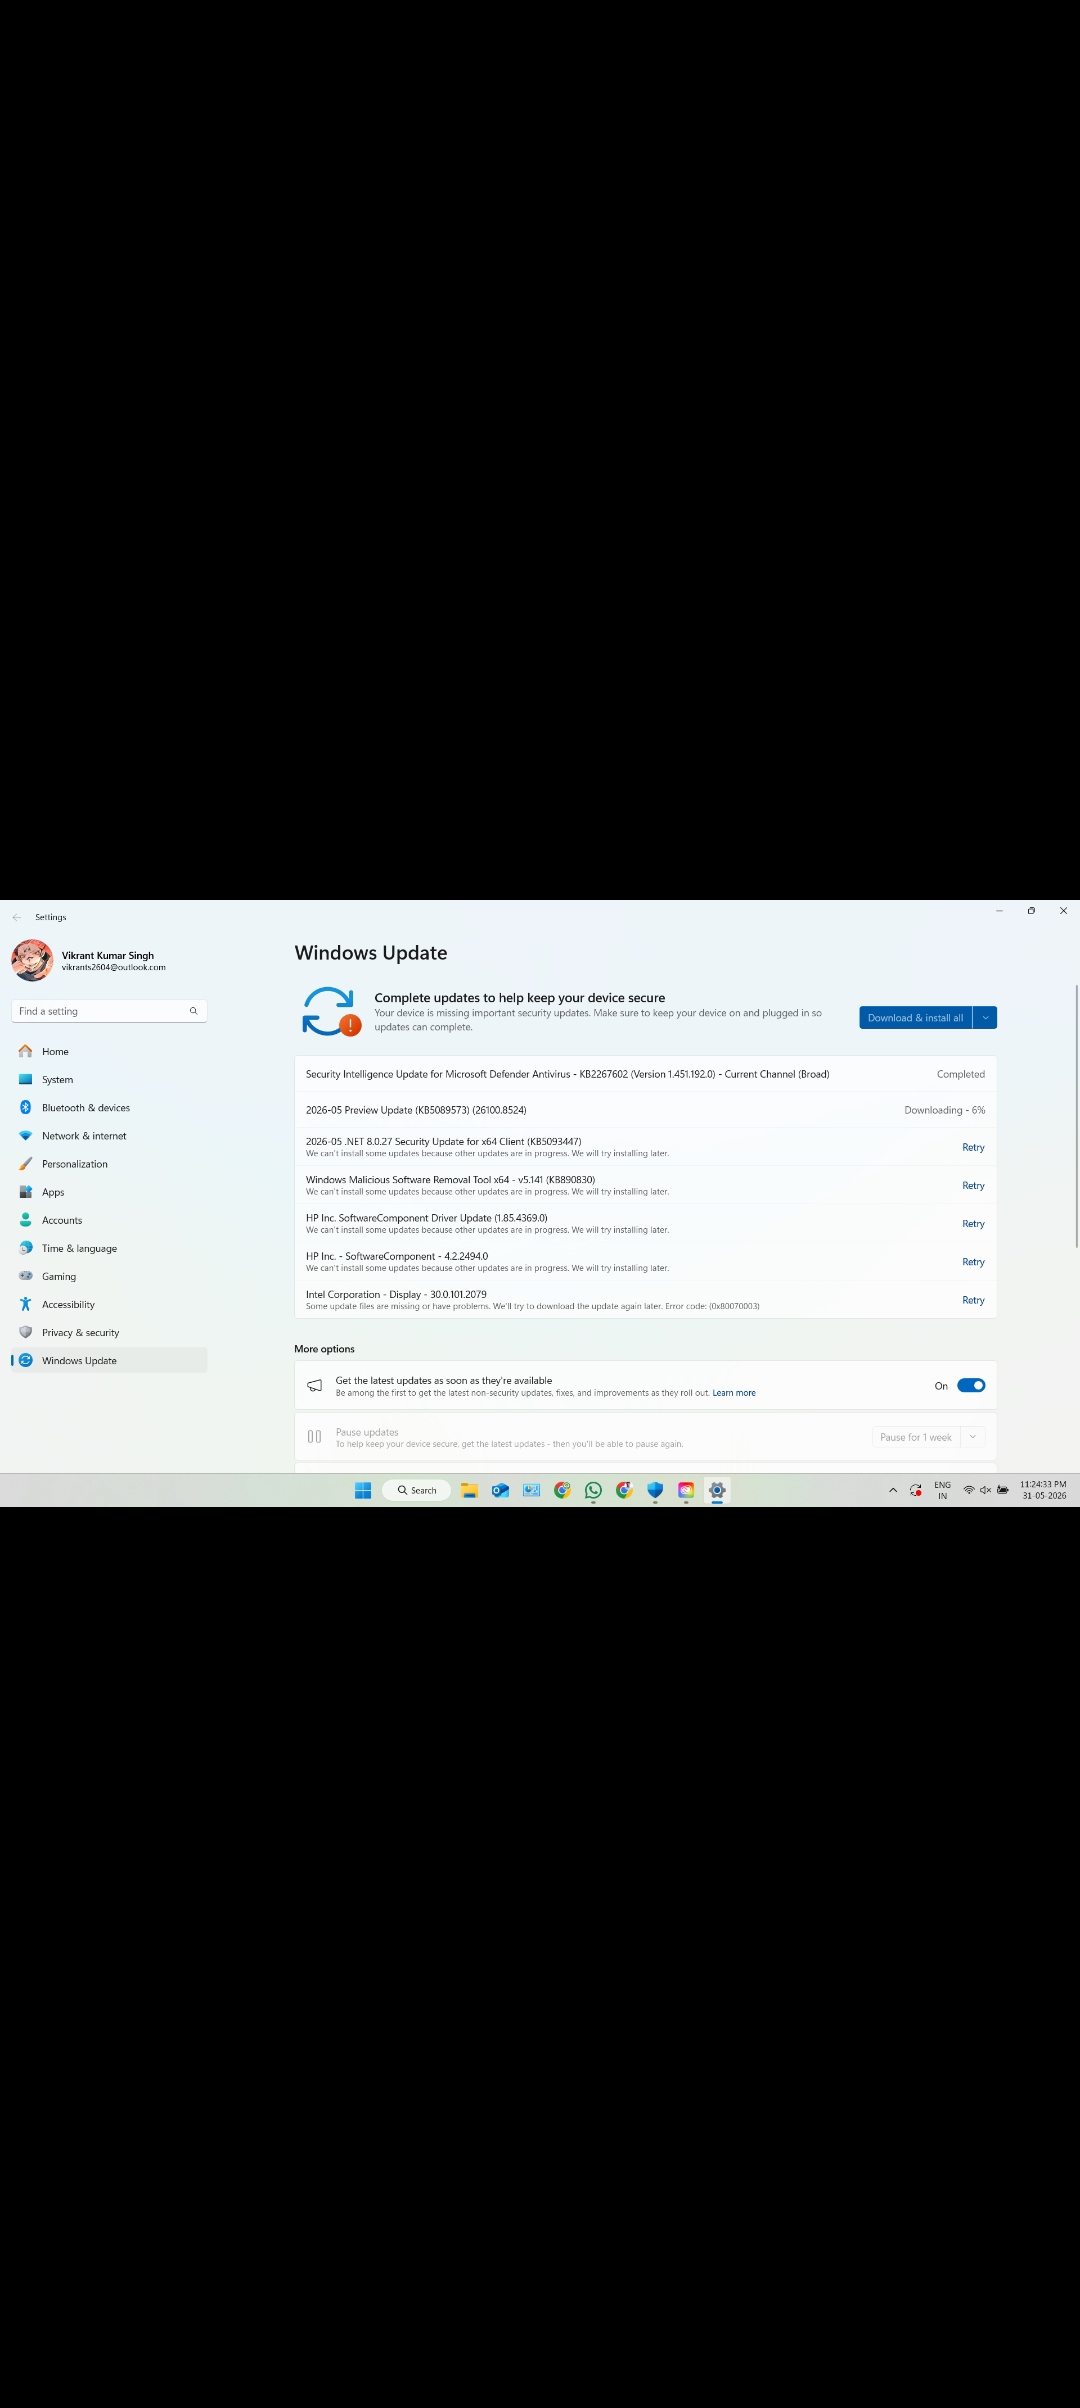This screenshot has width=1080, height=2408.
Task: Click the Settings window vertical scrollbar
Action: pyautogui.click(x=1076, y=1116)
